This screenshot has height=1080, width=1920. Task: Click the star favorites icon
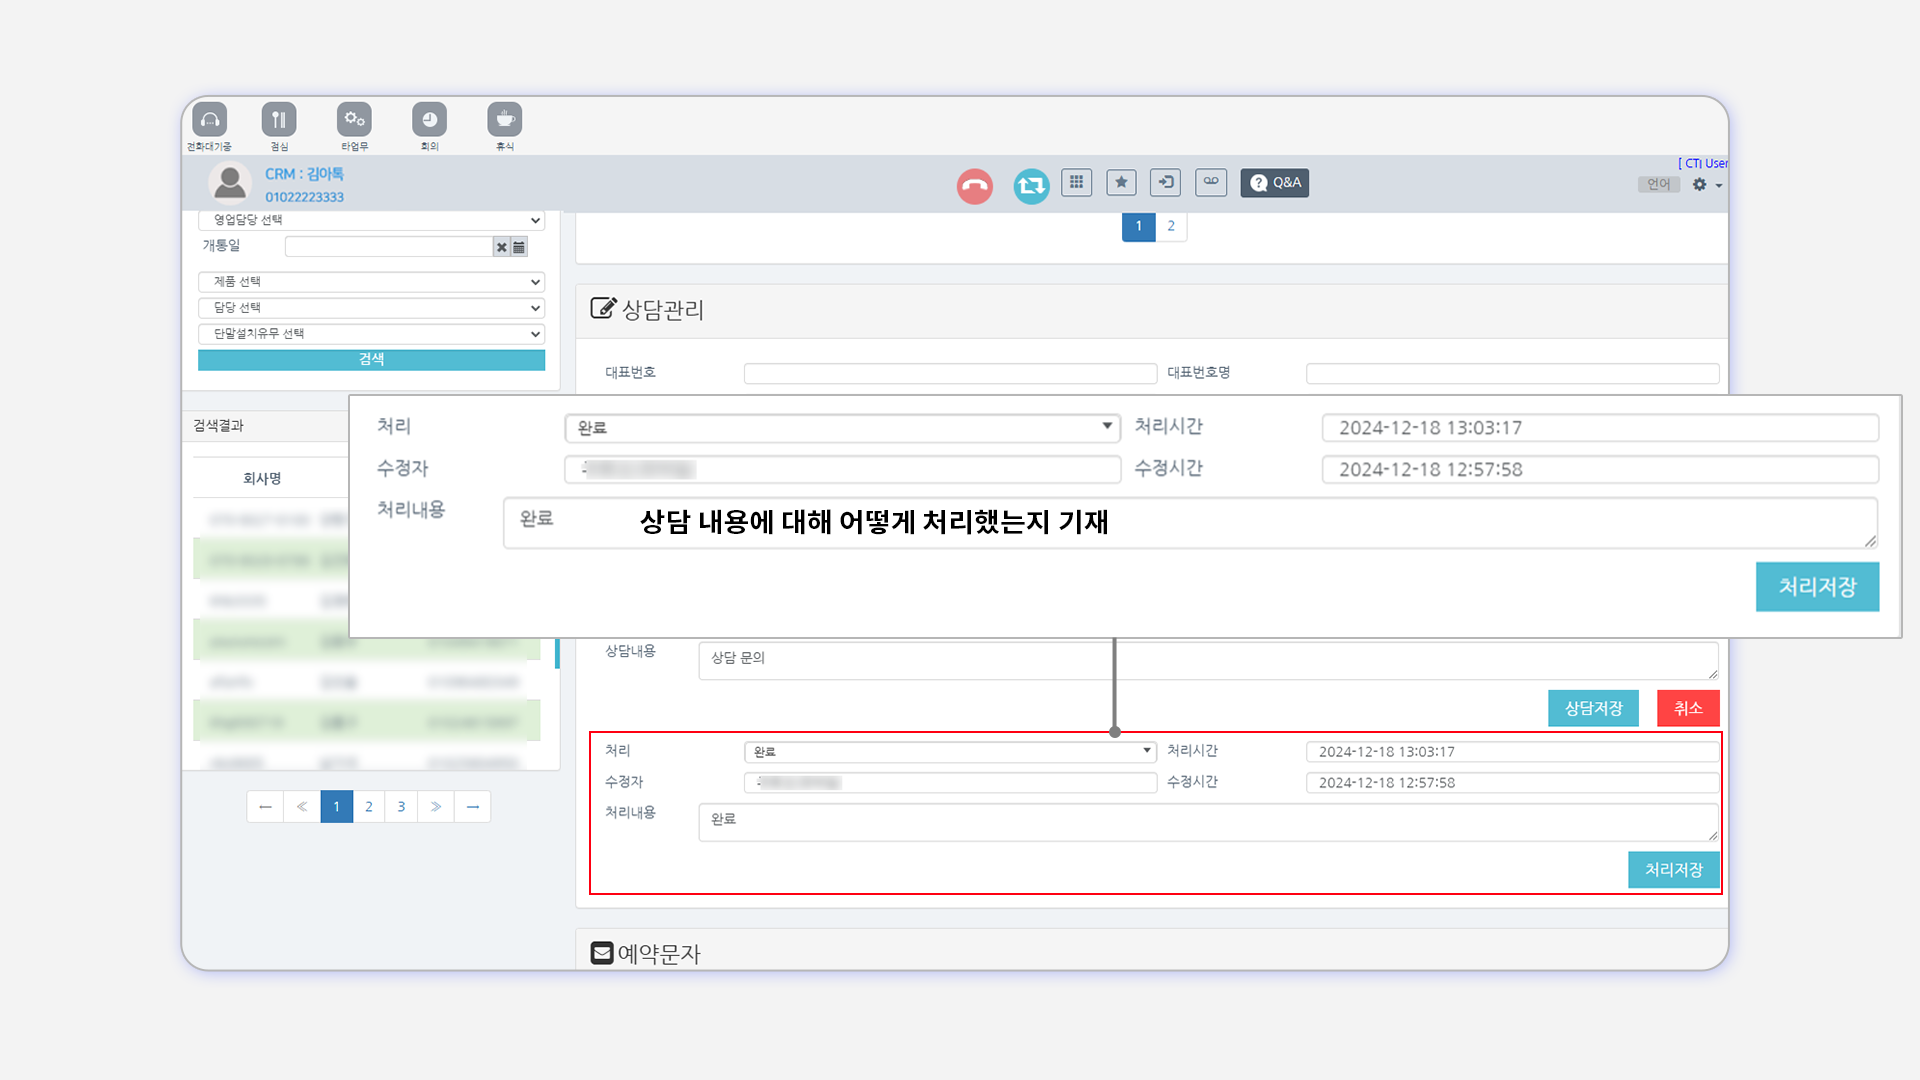[1121, 182]
